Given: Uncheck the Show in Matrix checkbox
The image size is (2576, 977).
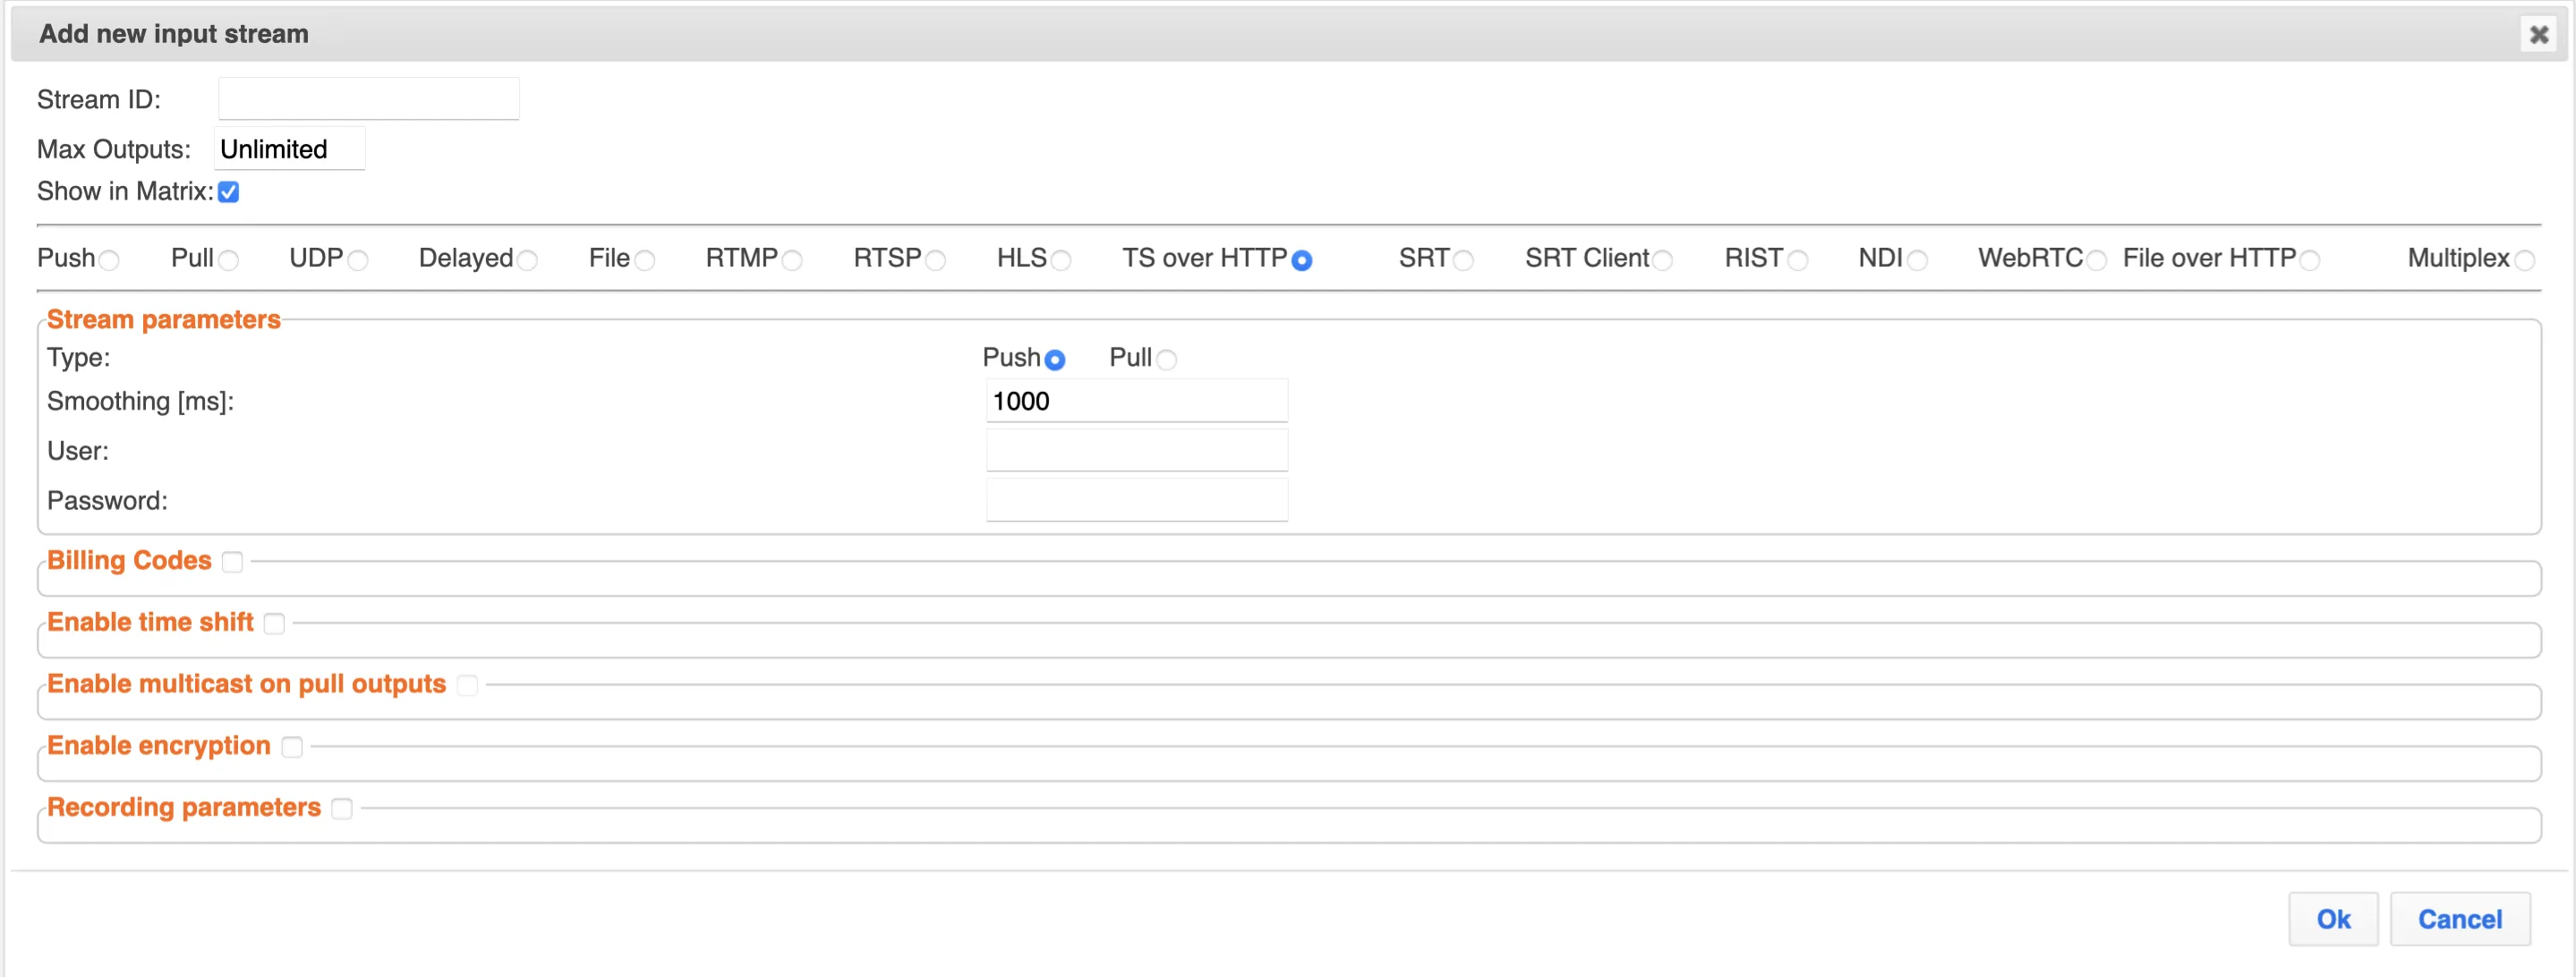Looking at the screenshot, I should [x=229, y=192].
